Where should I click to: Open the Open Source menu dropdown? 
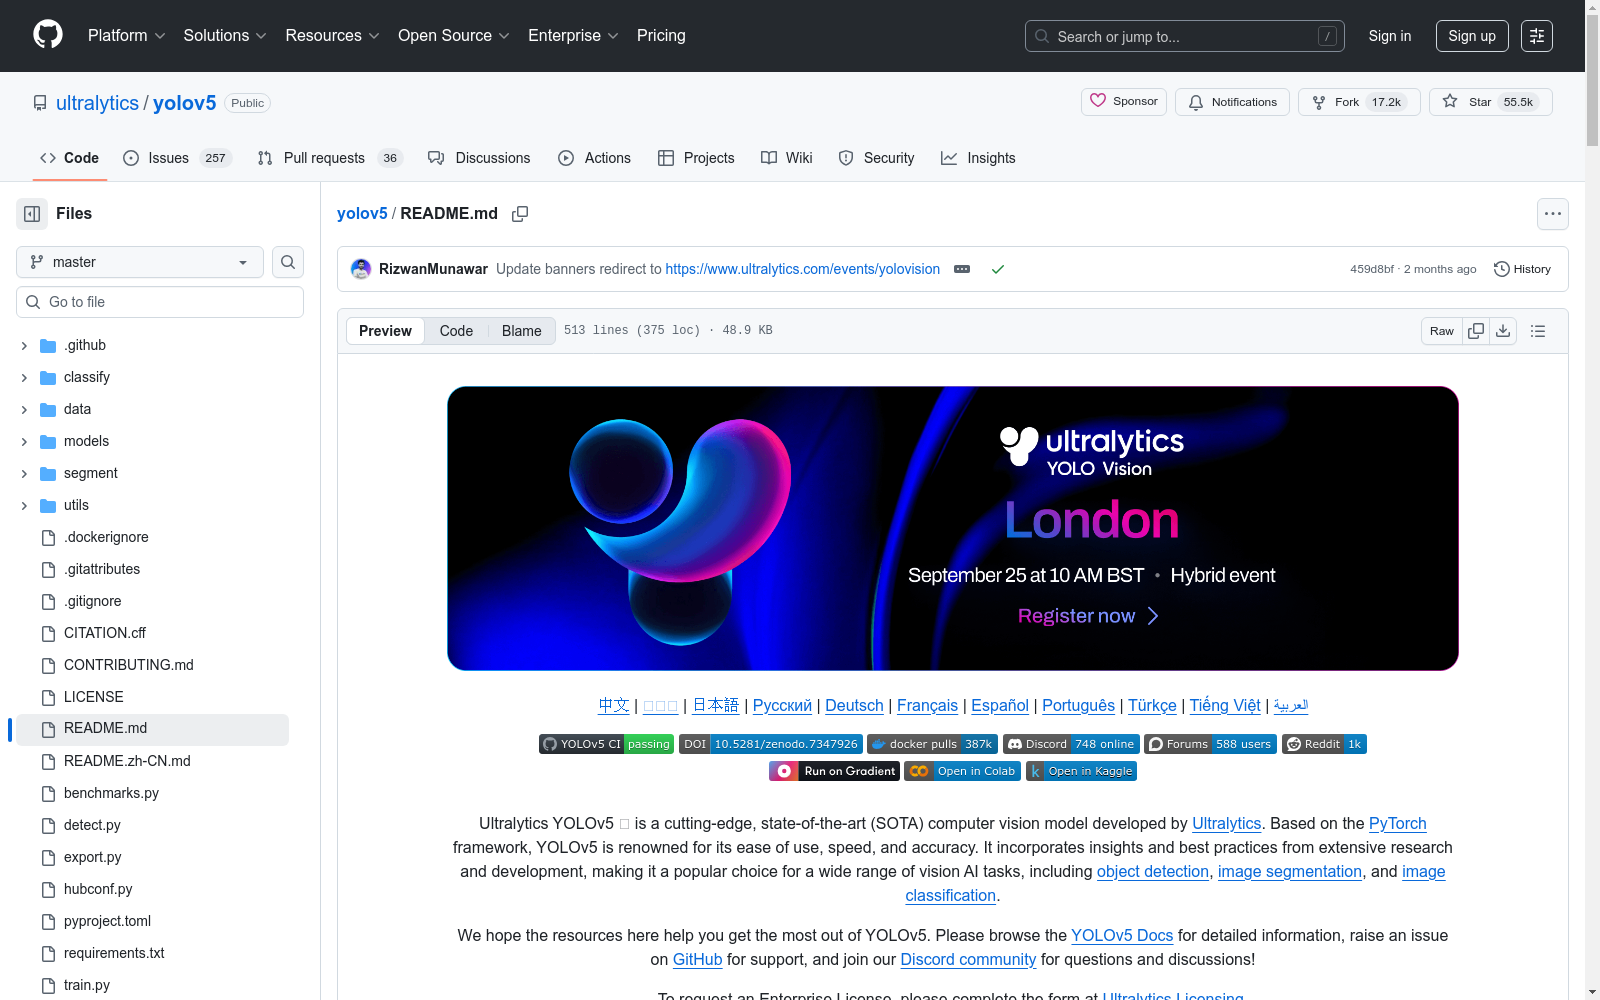click(x=454, y=36)
